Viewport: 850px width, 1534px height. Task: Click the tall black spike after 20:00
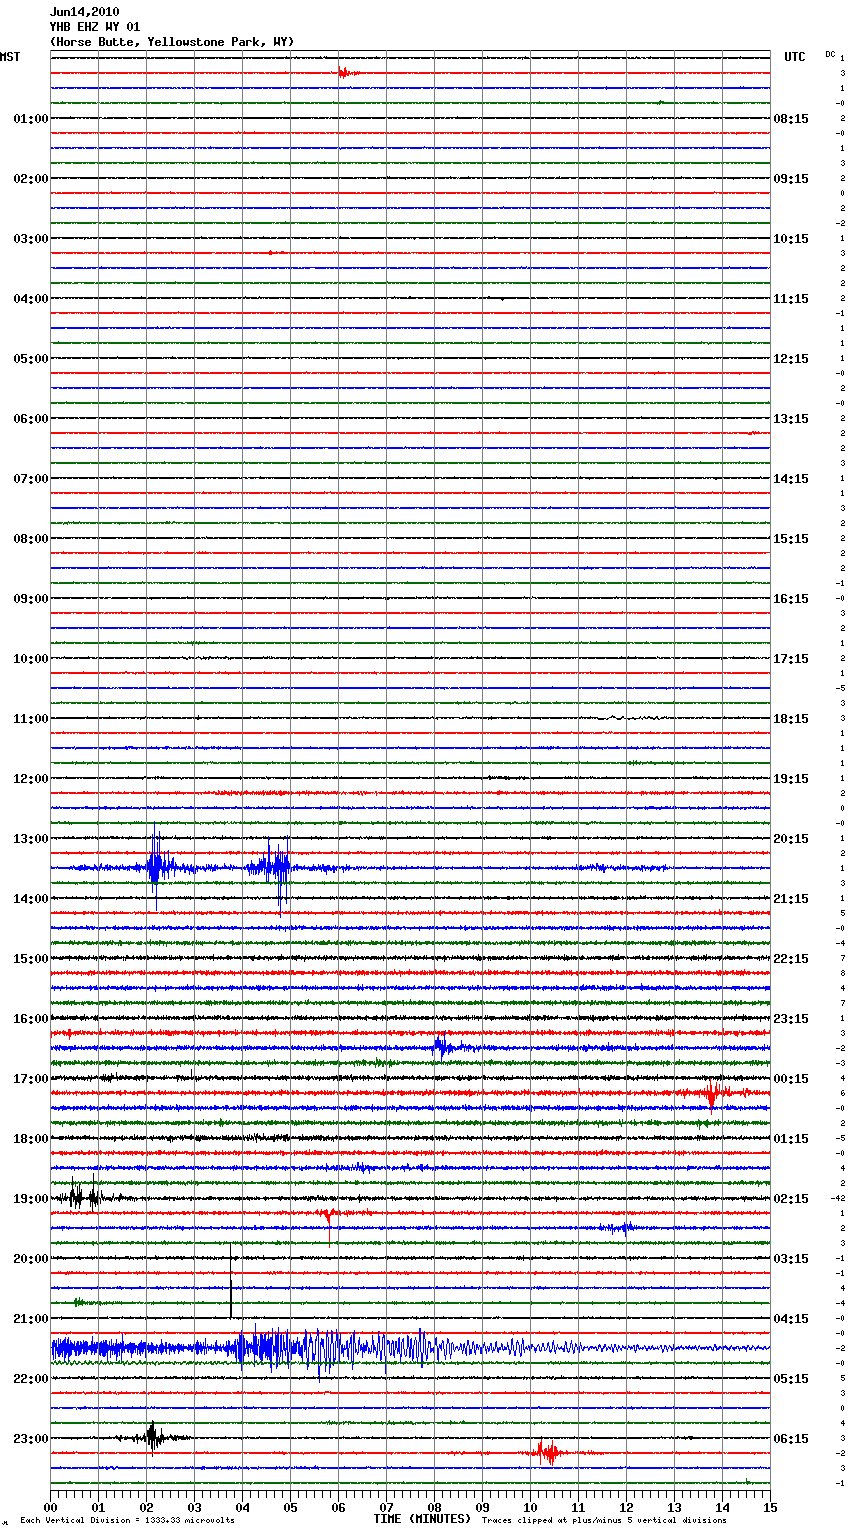tap(231, 1280)
